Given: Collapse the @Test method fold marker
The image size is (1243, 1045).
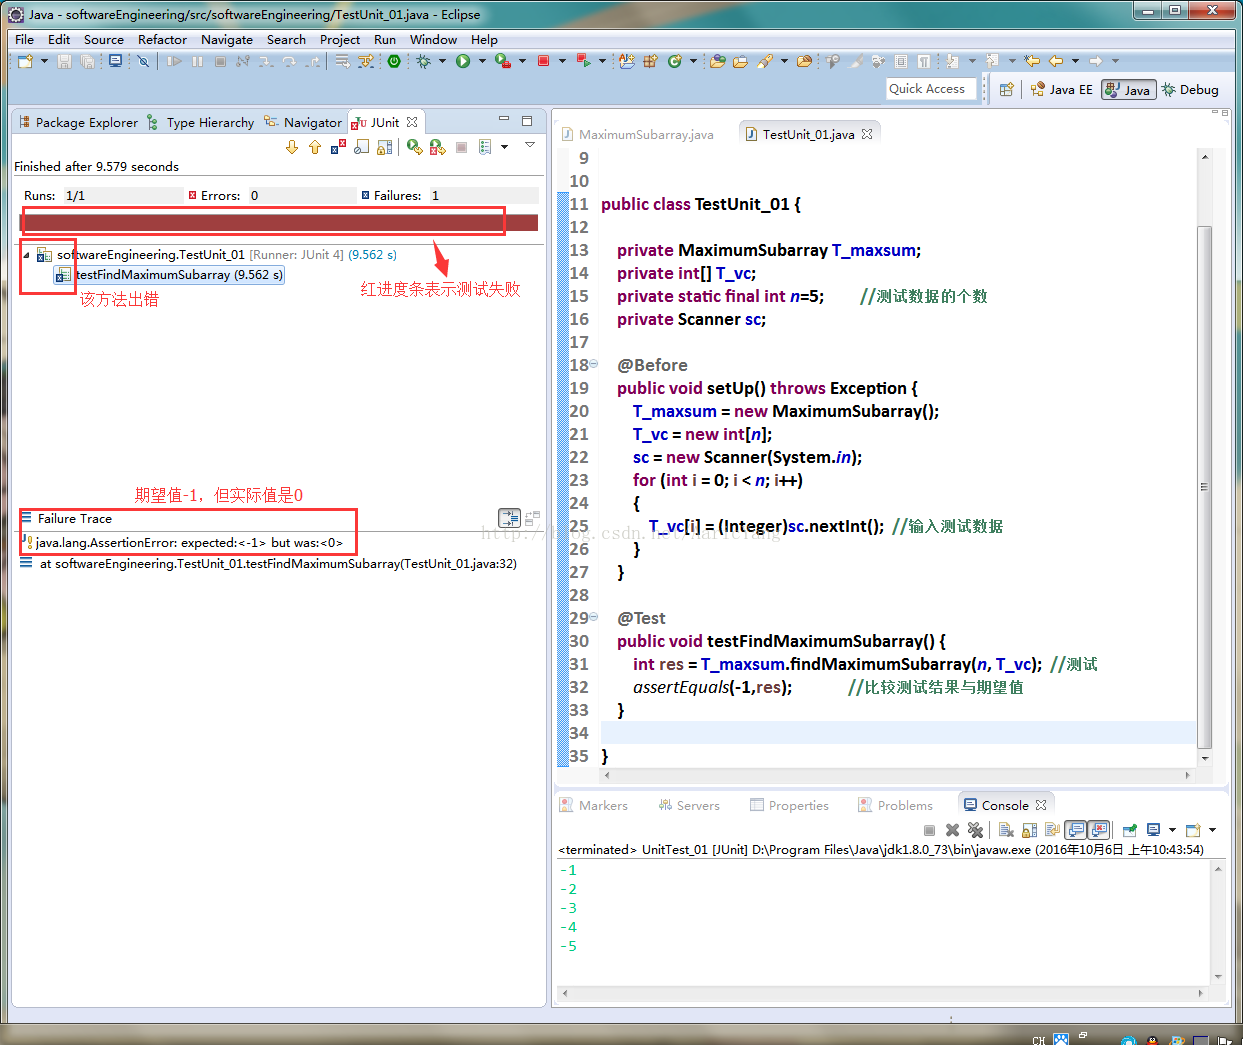Looking at the screenshot, I should pos(593,617).
